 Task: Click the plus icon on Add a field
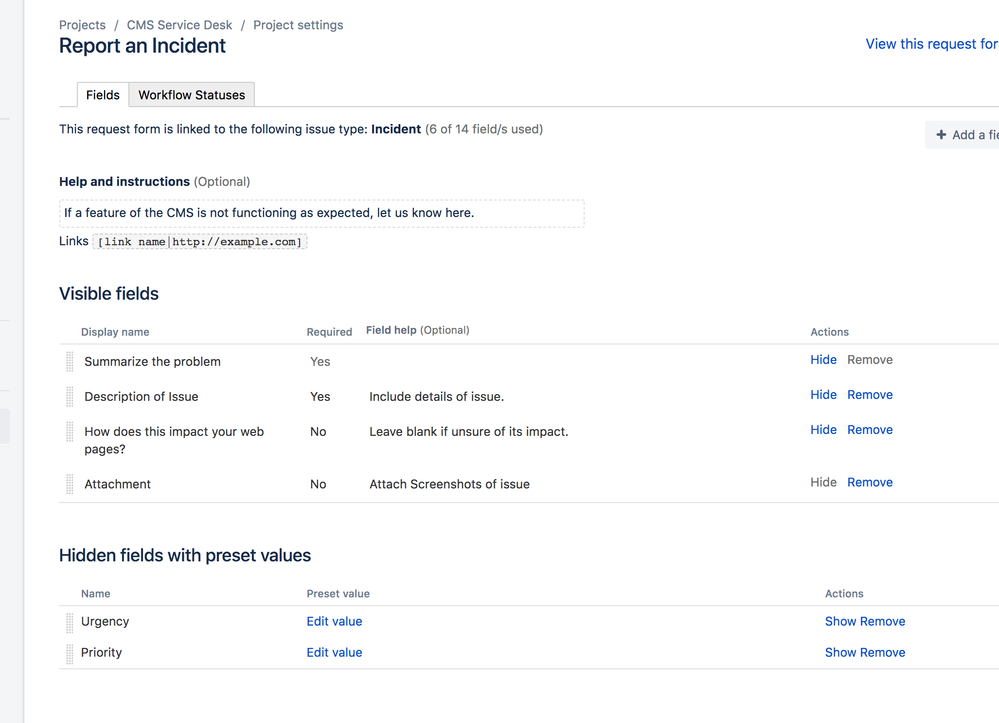[941, 135]
